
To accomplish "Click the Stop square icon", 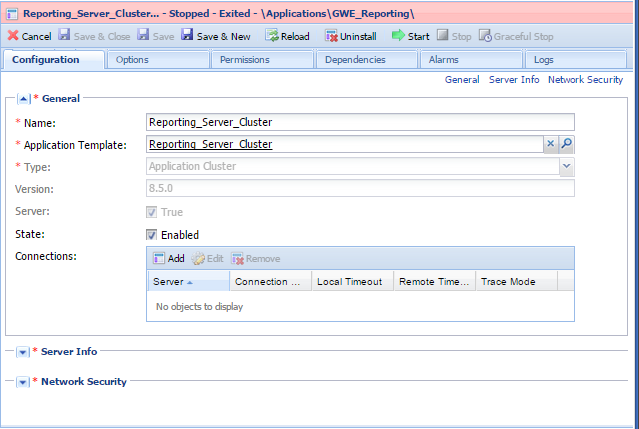I will click(x=443, y=35).
